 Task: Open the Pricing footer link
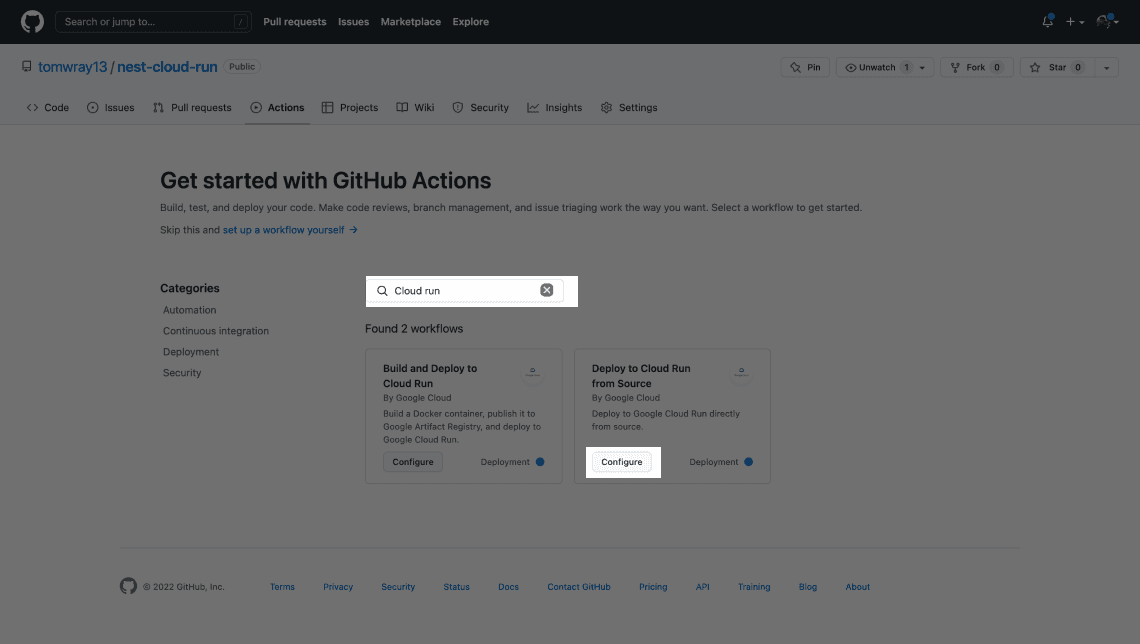(x=653, y=587)
